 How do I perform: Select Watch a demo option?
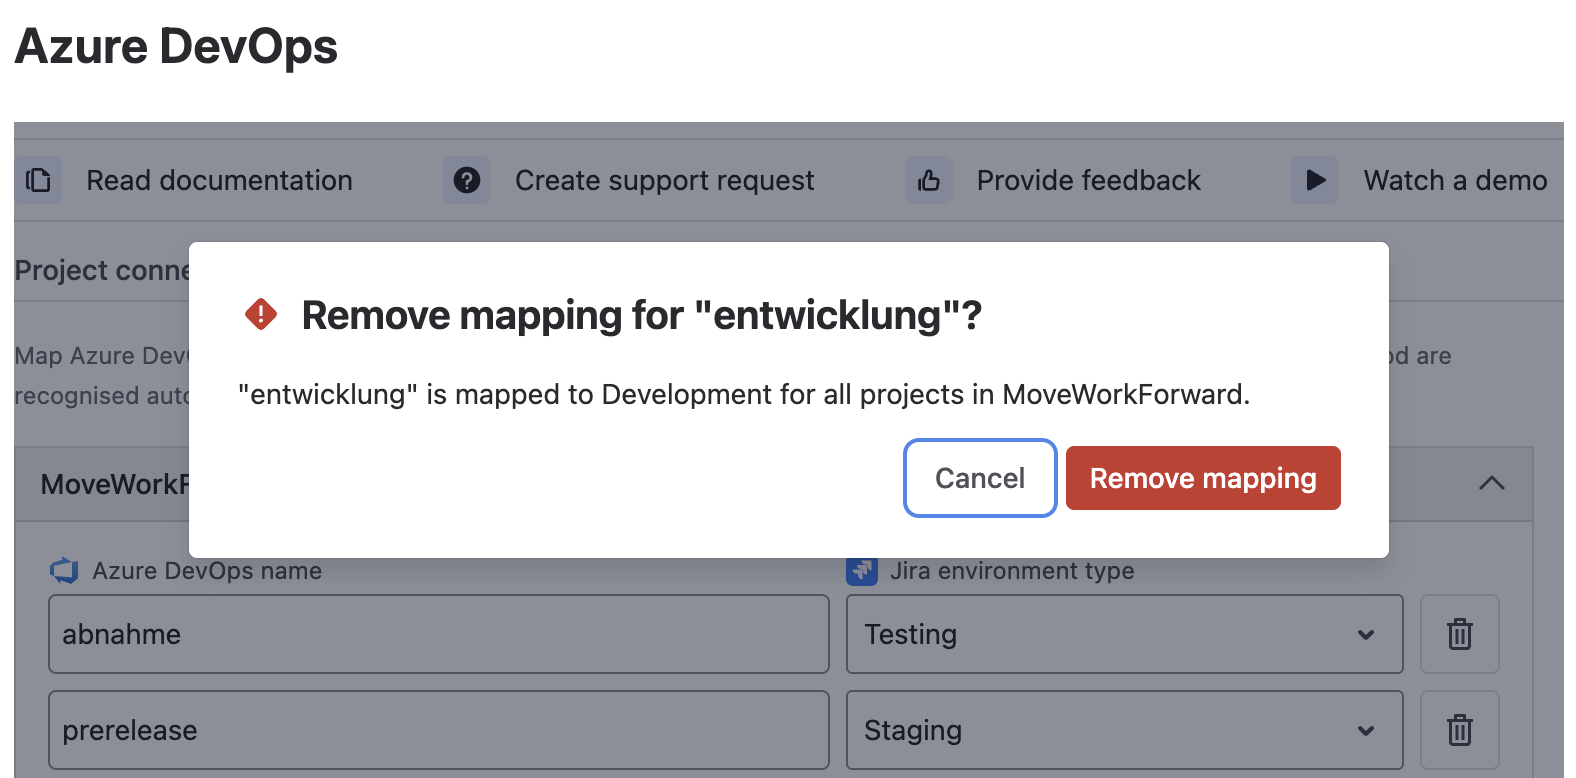tap(1455, 180)
